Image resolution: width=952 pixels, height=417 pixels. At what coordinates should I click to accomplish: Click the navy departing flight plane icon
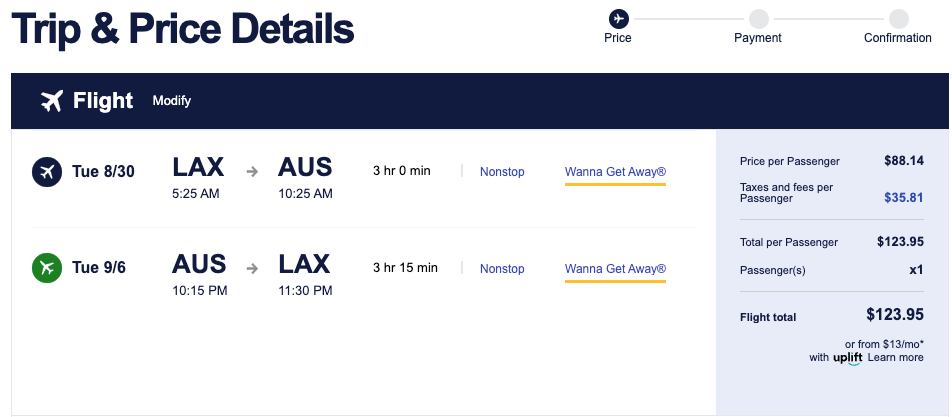[x=46, y=171]
